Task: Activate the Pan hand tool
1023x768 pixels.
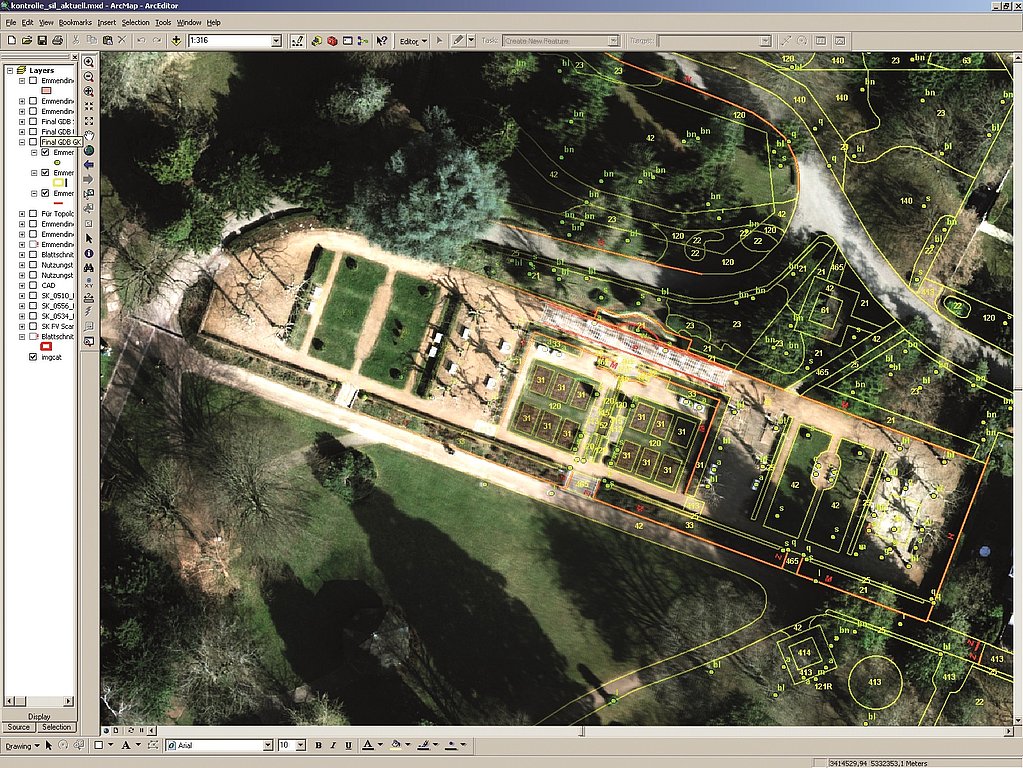Action: pos(89,135)
